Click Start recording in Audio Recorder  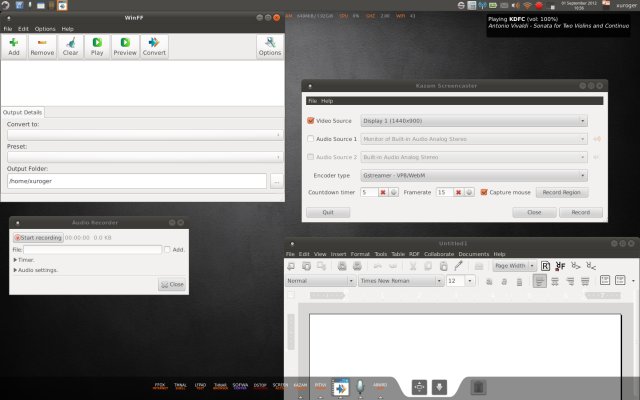click(38, 238)
